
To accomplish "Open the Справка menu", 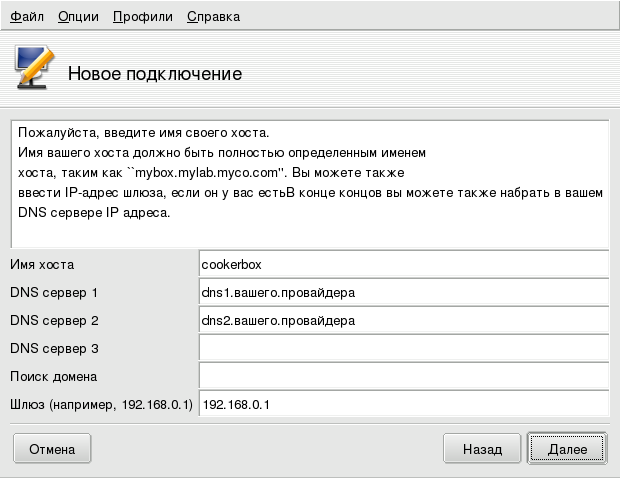I will point(214,17).
